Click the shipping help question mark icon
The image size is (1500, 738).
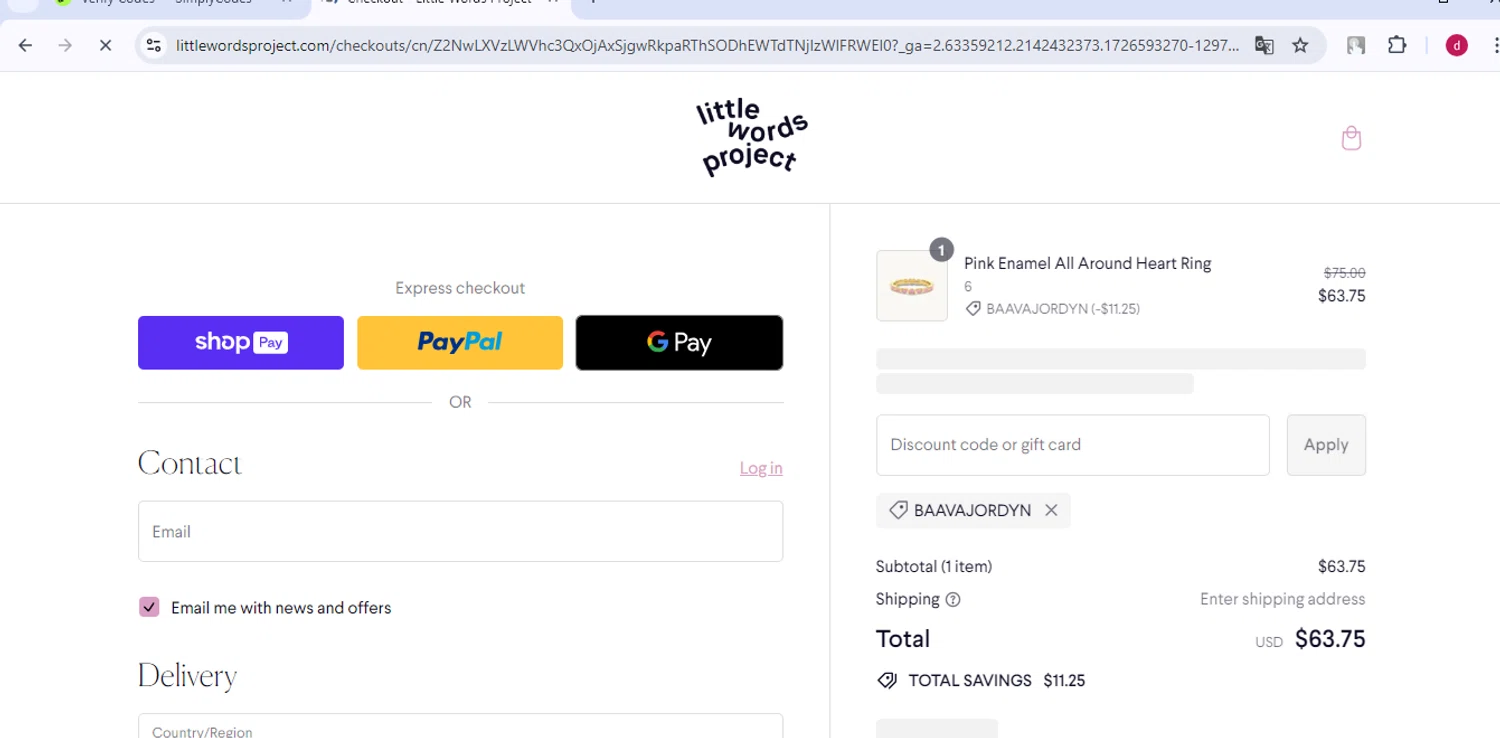tap(953, 600)
